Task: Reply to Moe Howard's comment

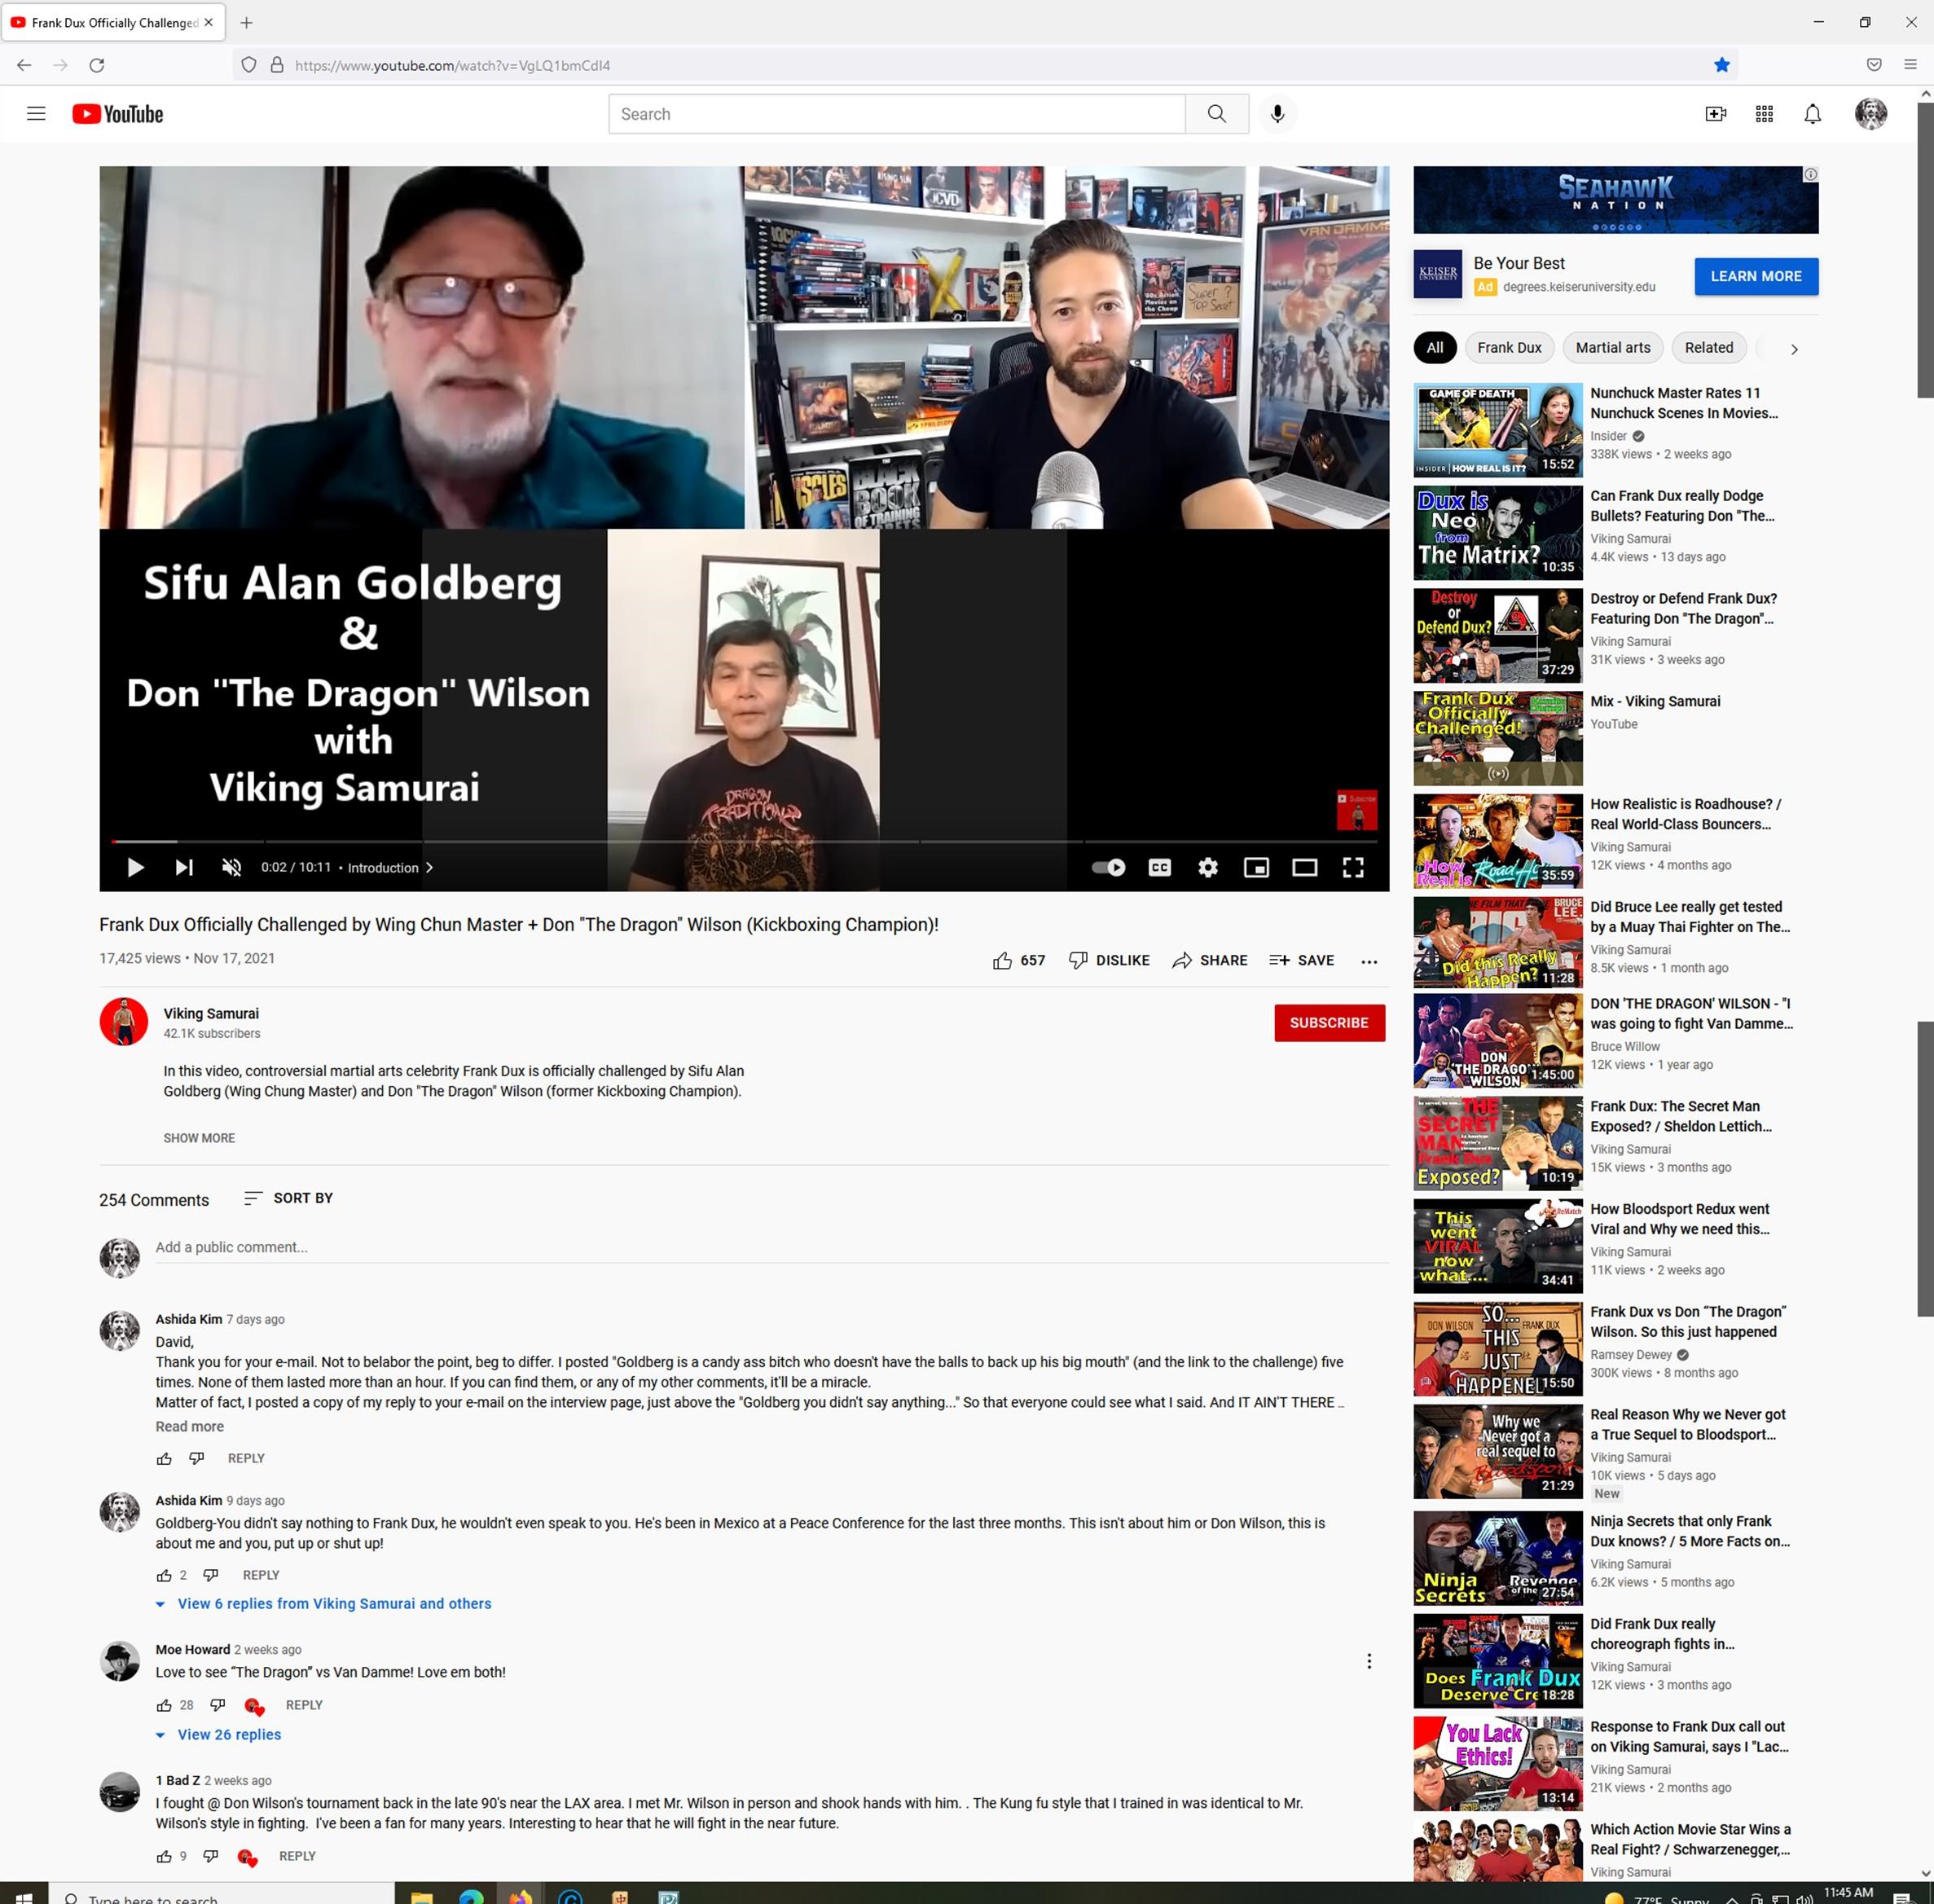Action: point(304,1705)
